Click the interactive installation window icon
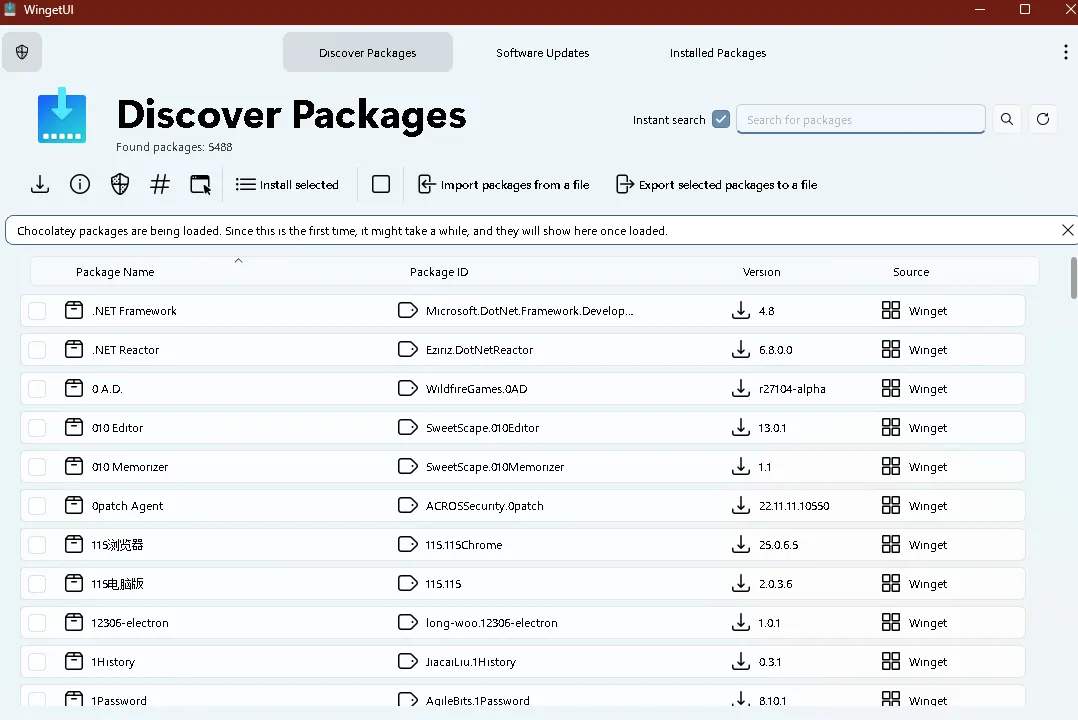The height and width of the screenshot is (720, 1078). pos(201,184)
